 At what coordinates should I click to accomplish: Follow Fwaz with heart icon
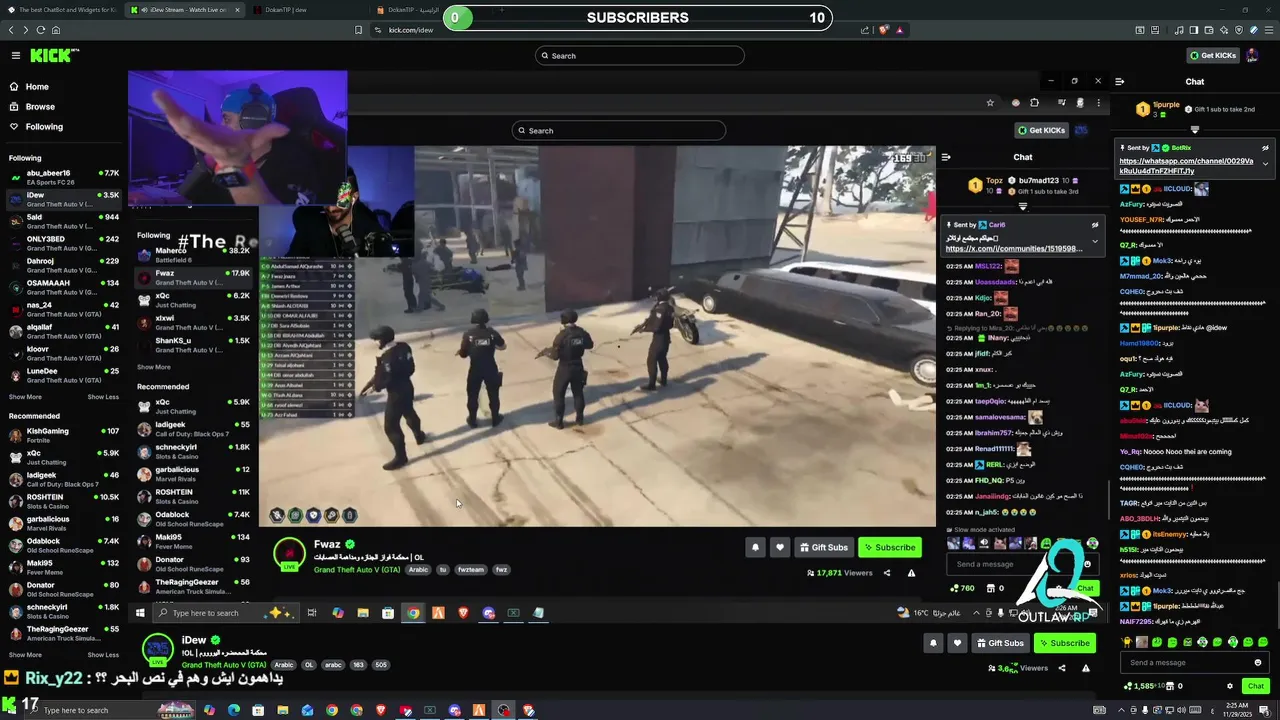click(x=780, y=547)
